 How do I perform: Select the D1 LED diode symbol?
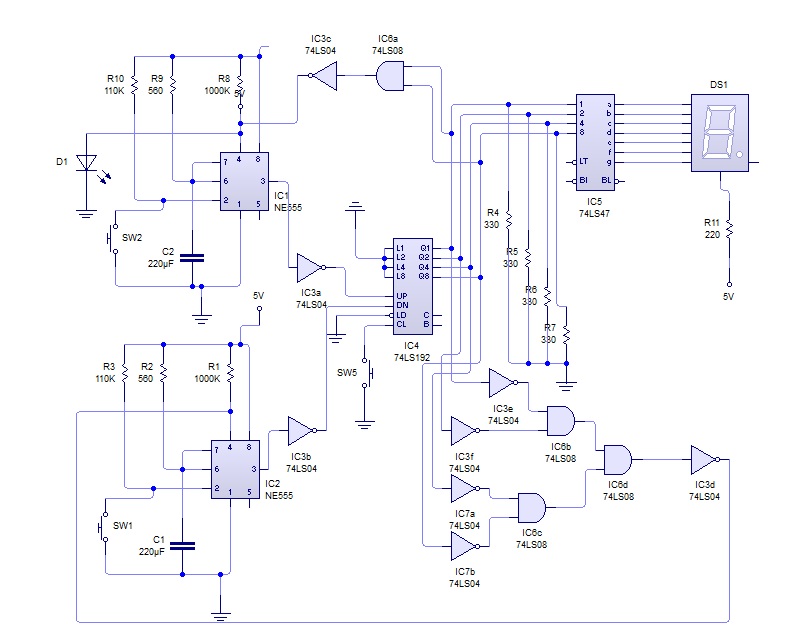point(87,163)
